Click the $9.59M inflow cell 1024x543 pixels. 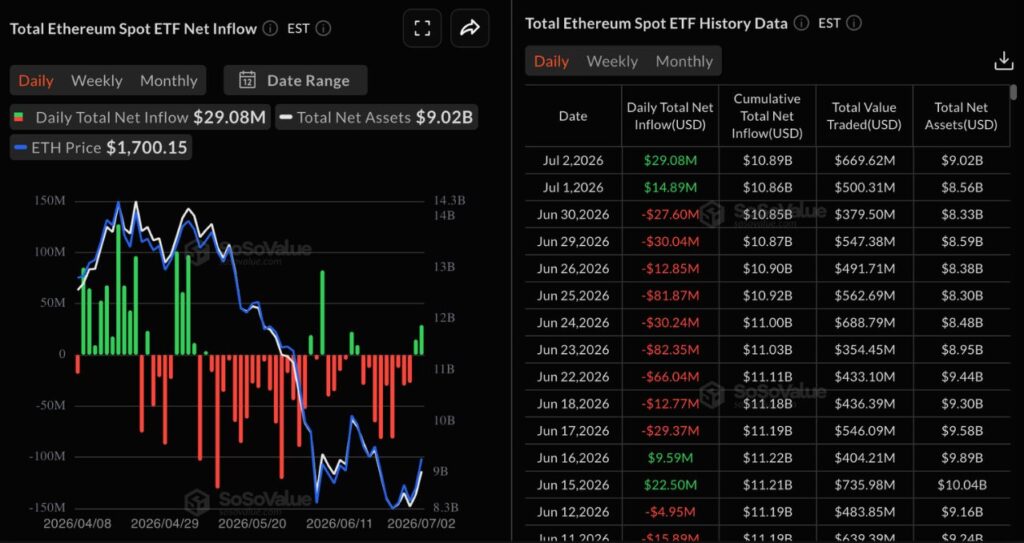pos(670,458)
